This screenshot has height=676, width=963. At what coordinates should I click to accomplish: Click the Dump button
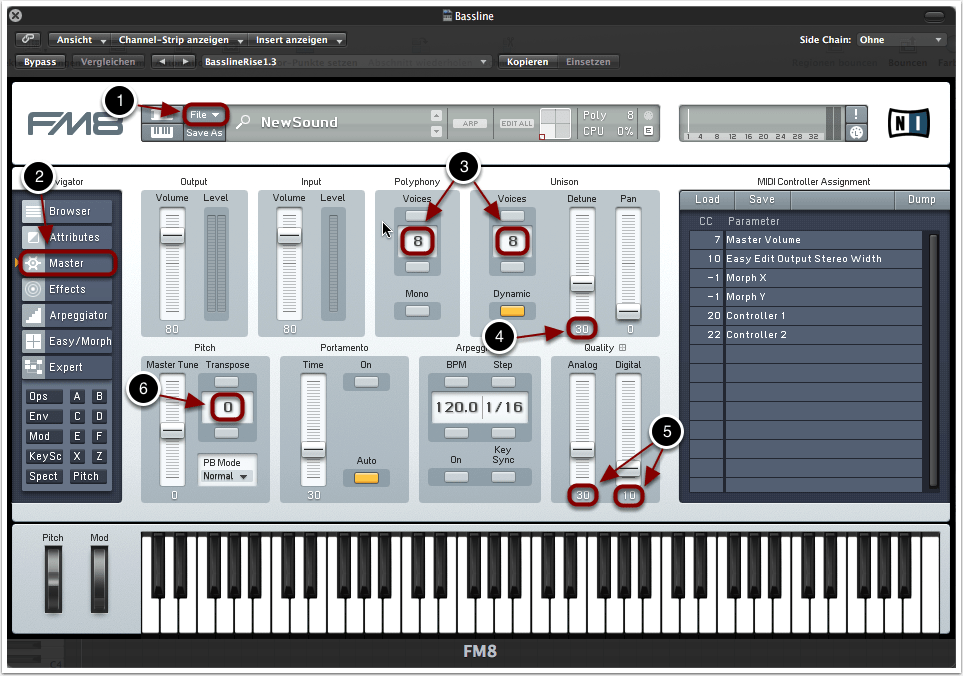(x=921, y=200)
